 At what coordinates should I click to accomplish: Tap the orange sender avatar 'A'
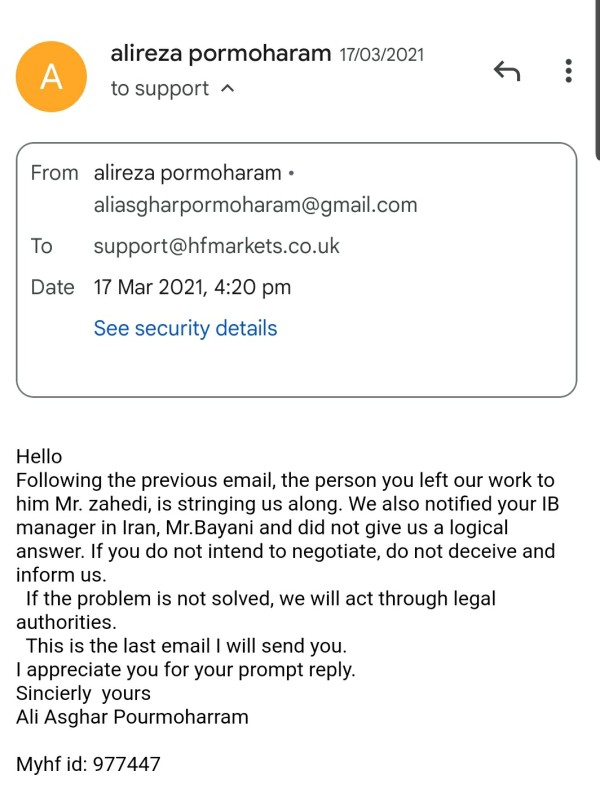[x=50, y=77]
